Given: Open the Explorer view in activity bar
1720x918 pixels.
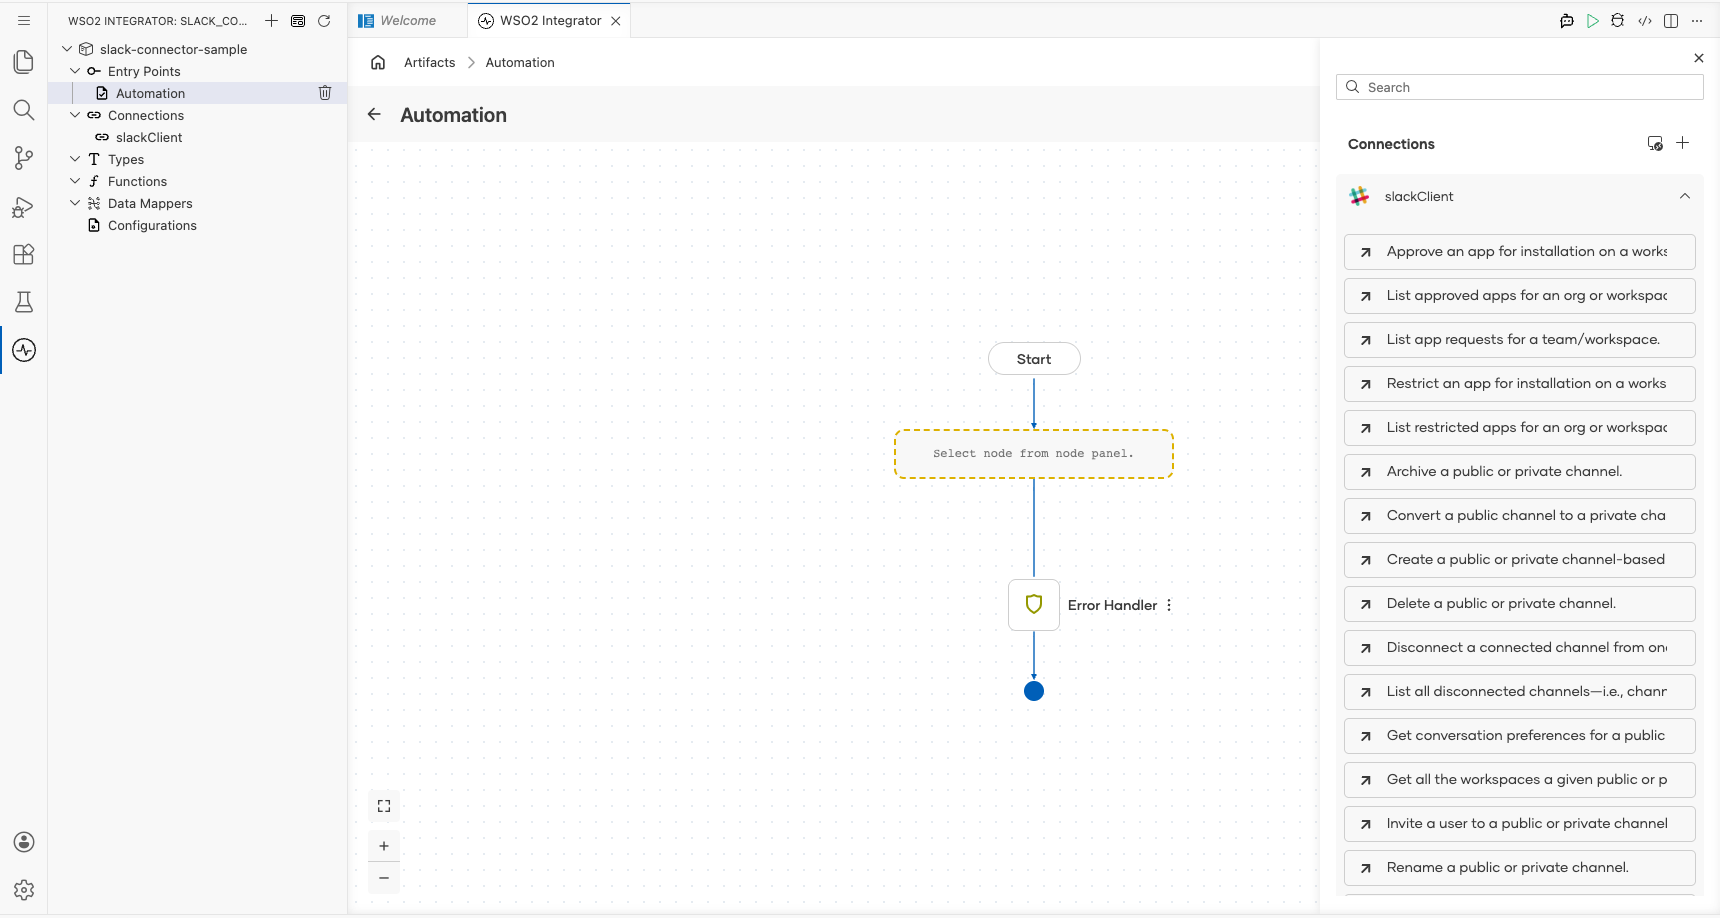Looking at the screenshot, I should pos(24,62).
